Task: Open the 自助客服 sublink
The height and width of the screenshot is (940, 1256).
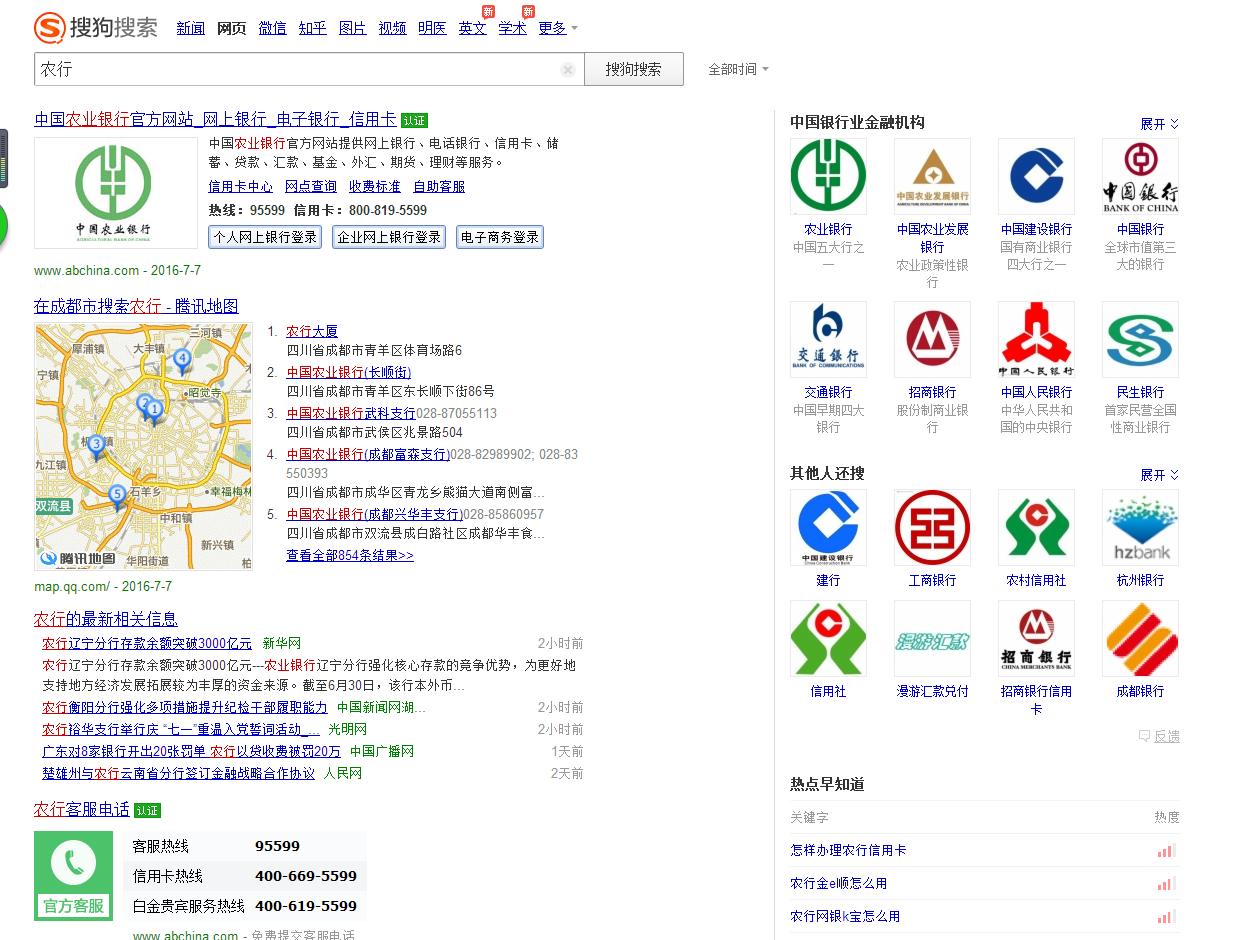Action: point(439,186)
